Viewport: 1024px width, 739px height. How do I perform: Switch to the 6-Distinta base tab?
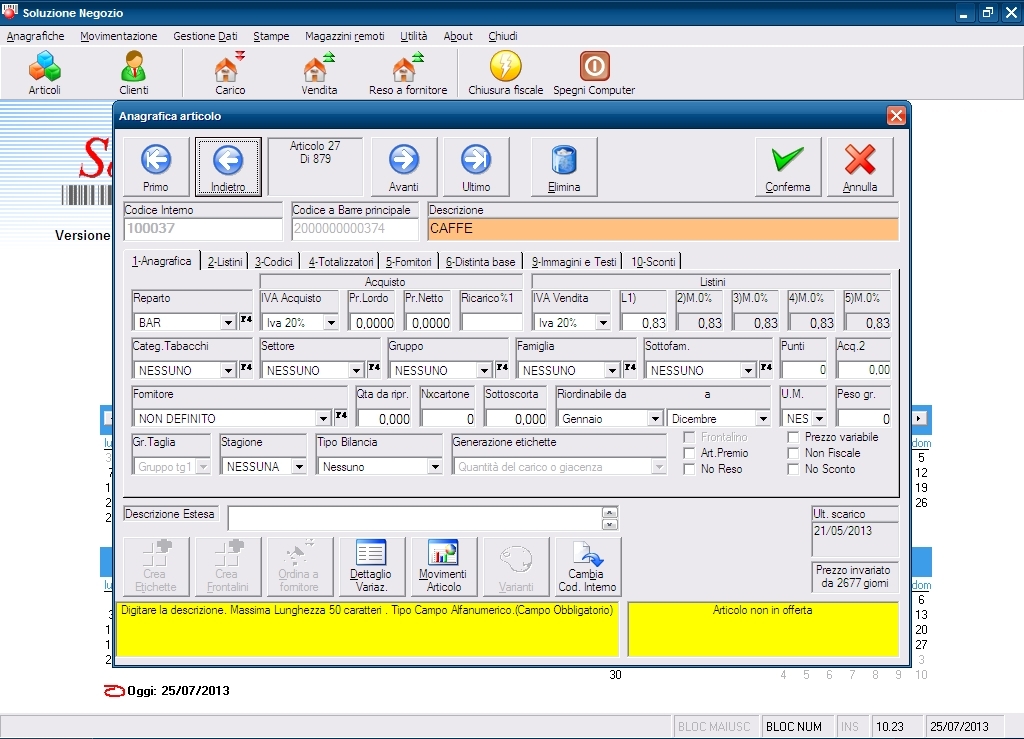[x=480, y=262]
